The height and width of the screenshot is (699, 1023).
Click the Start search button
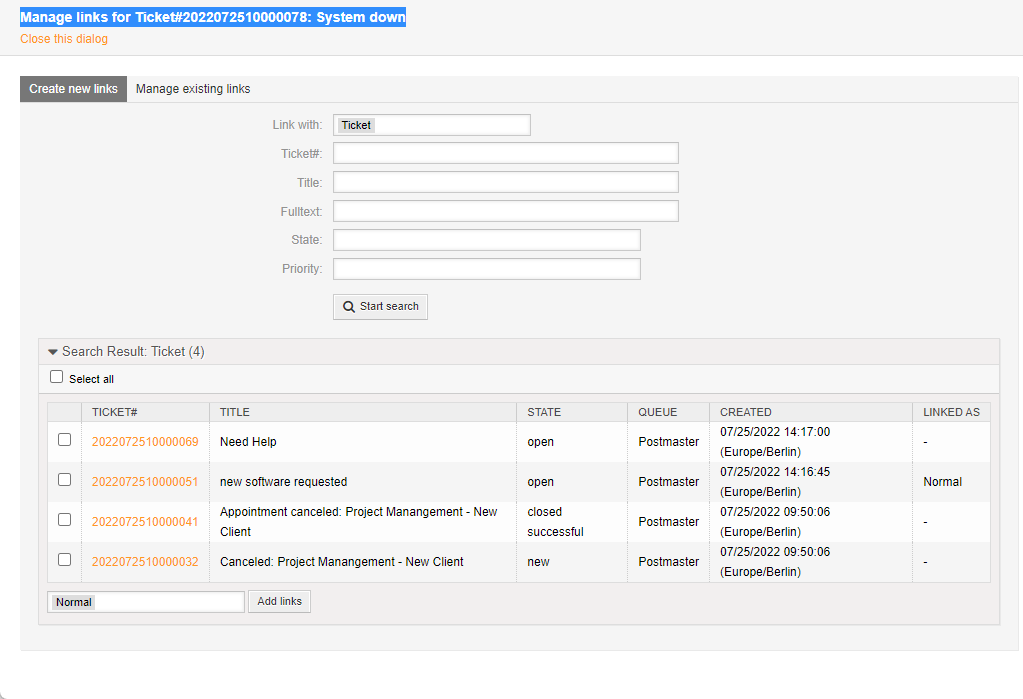(x=380, y=307)
